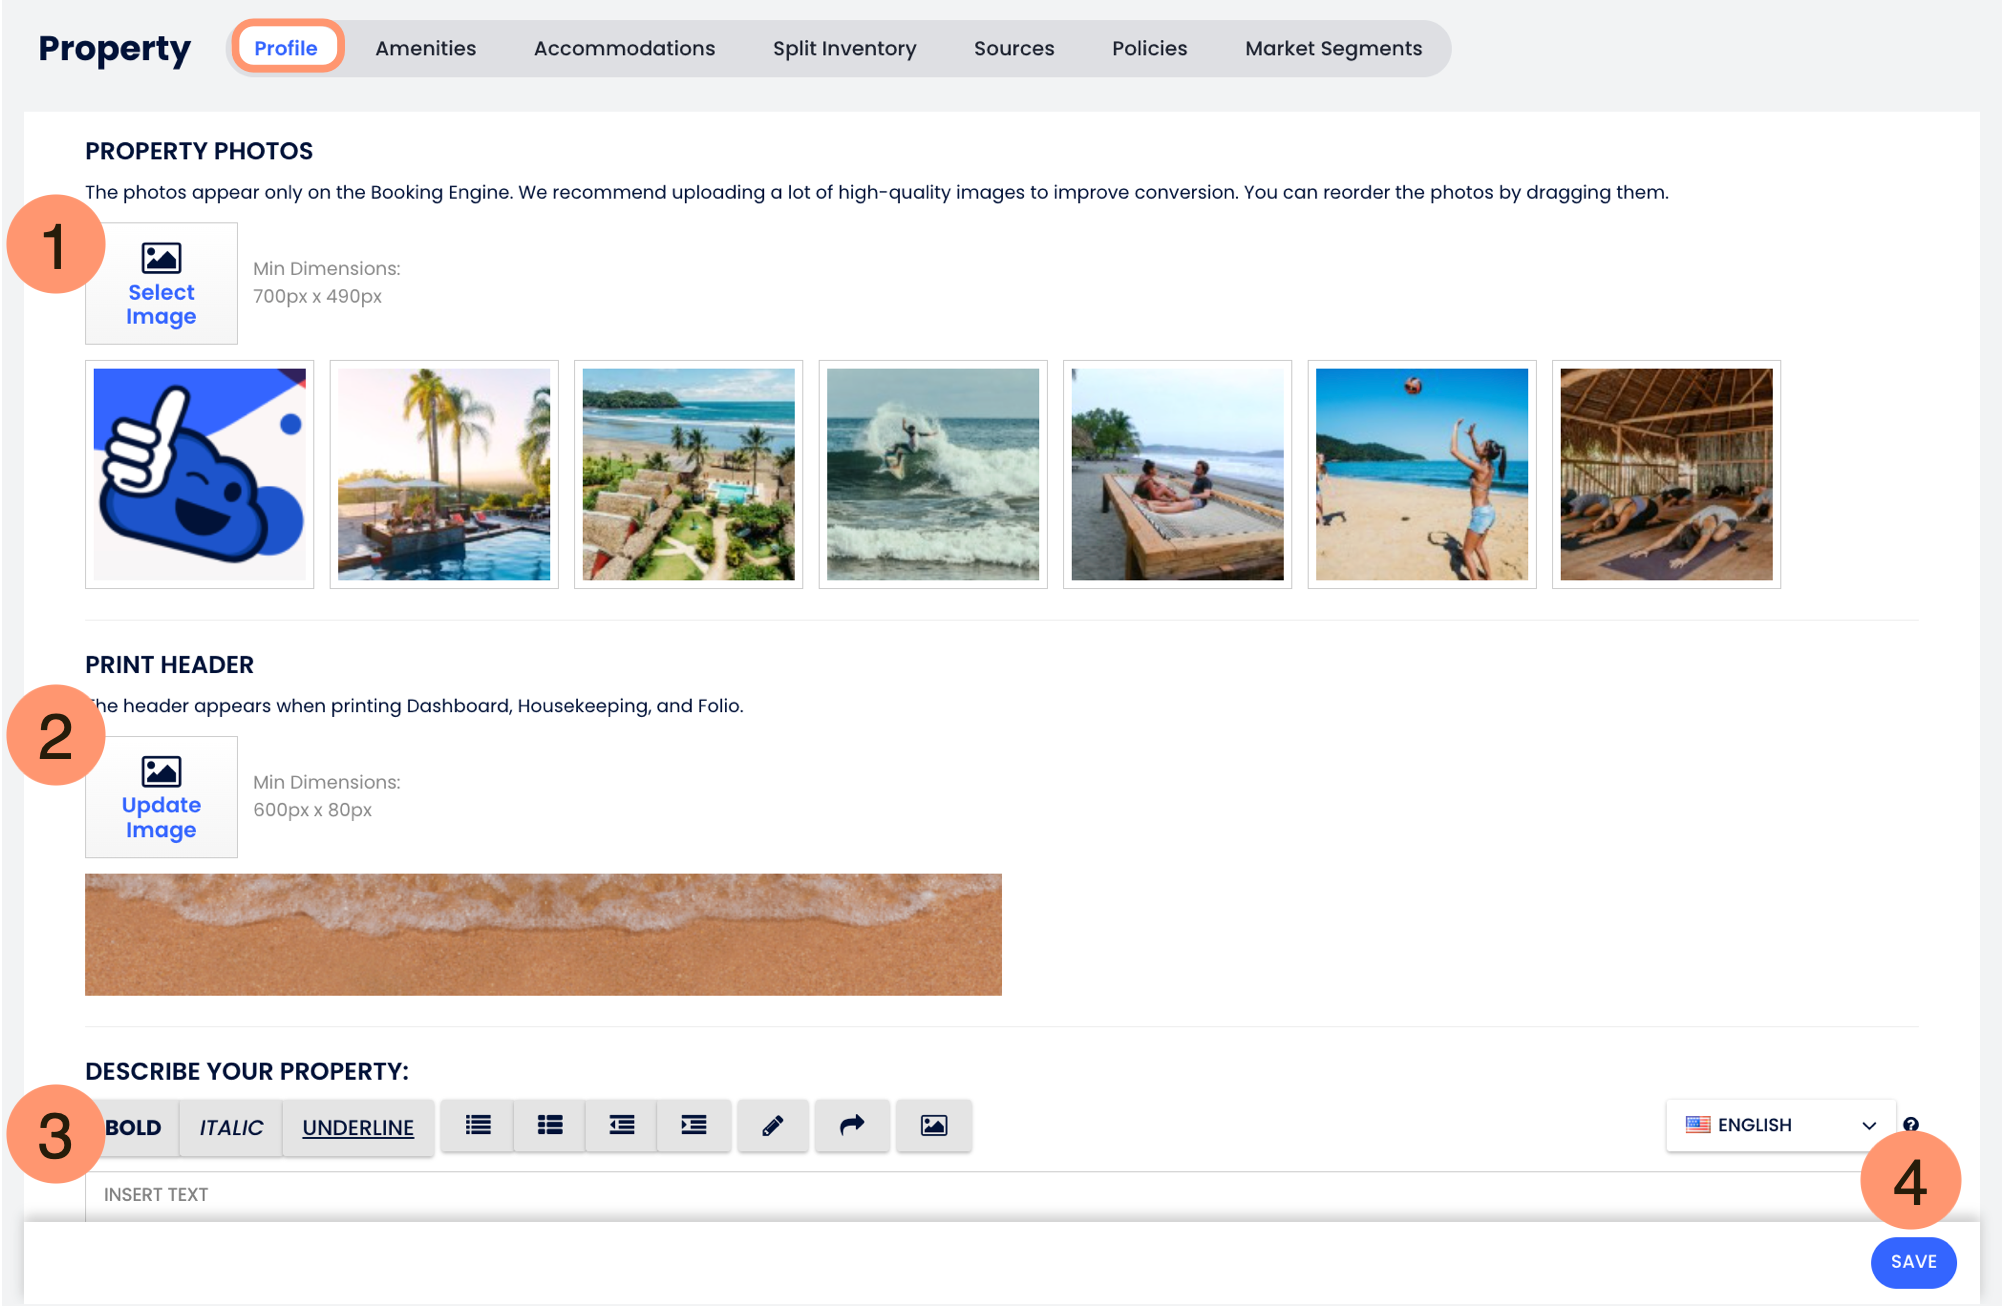Click the redo arrow icon in toolbar

pyautogui.click(x=852, y=1126)
